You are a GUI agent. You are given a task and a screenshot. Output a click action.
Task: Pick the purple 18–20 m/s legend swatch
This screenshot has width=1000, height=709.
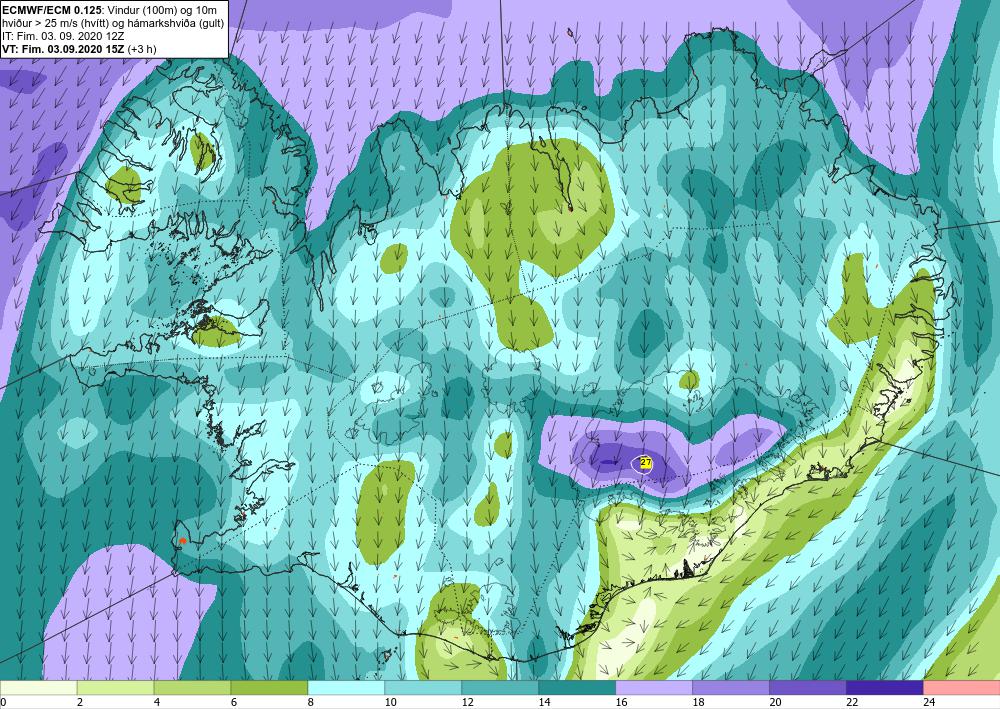(x=731, y=688)
